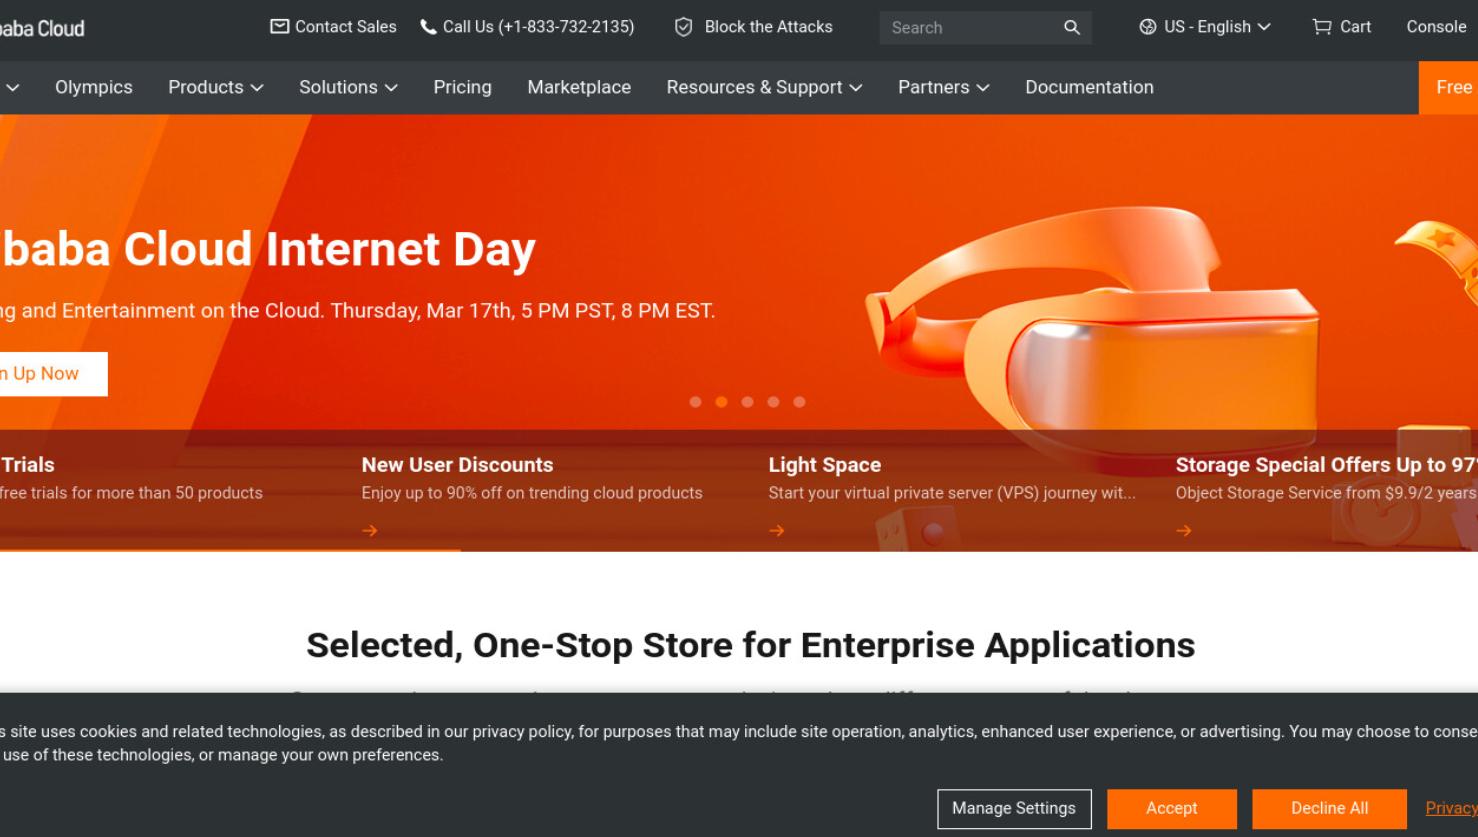Image resolution: width=1478 pixels, height=837 pixels.
Task: Expand the Solutions menu
Action: click(x=348, y=87)
